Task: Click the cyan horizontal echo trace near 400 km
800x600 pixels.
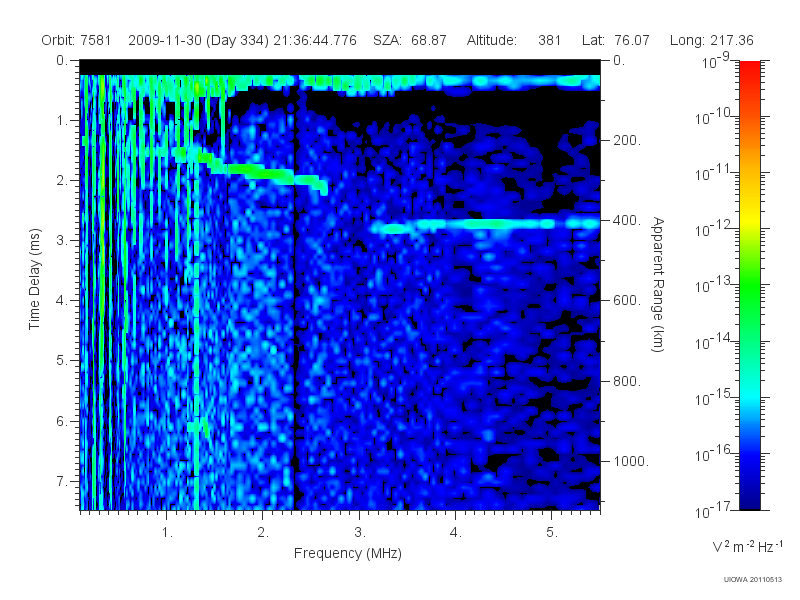Action: click(485, 225)
